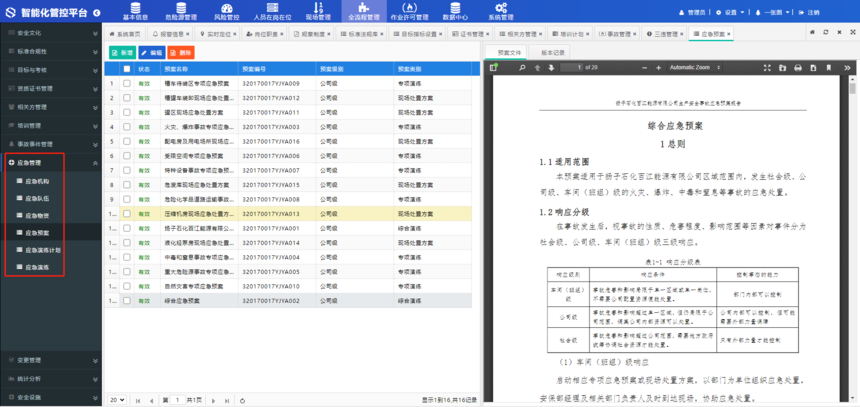Image resolution: width=860 pixels, height=407 pixels.
Task: Click the tab bar refresh icon
Action: pos(825,33)
